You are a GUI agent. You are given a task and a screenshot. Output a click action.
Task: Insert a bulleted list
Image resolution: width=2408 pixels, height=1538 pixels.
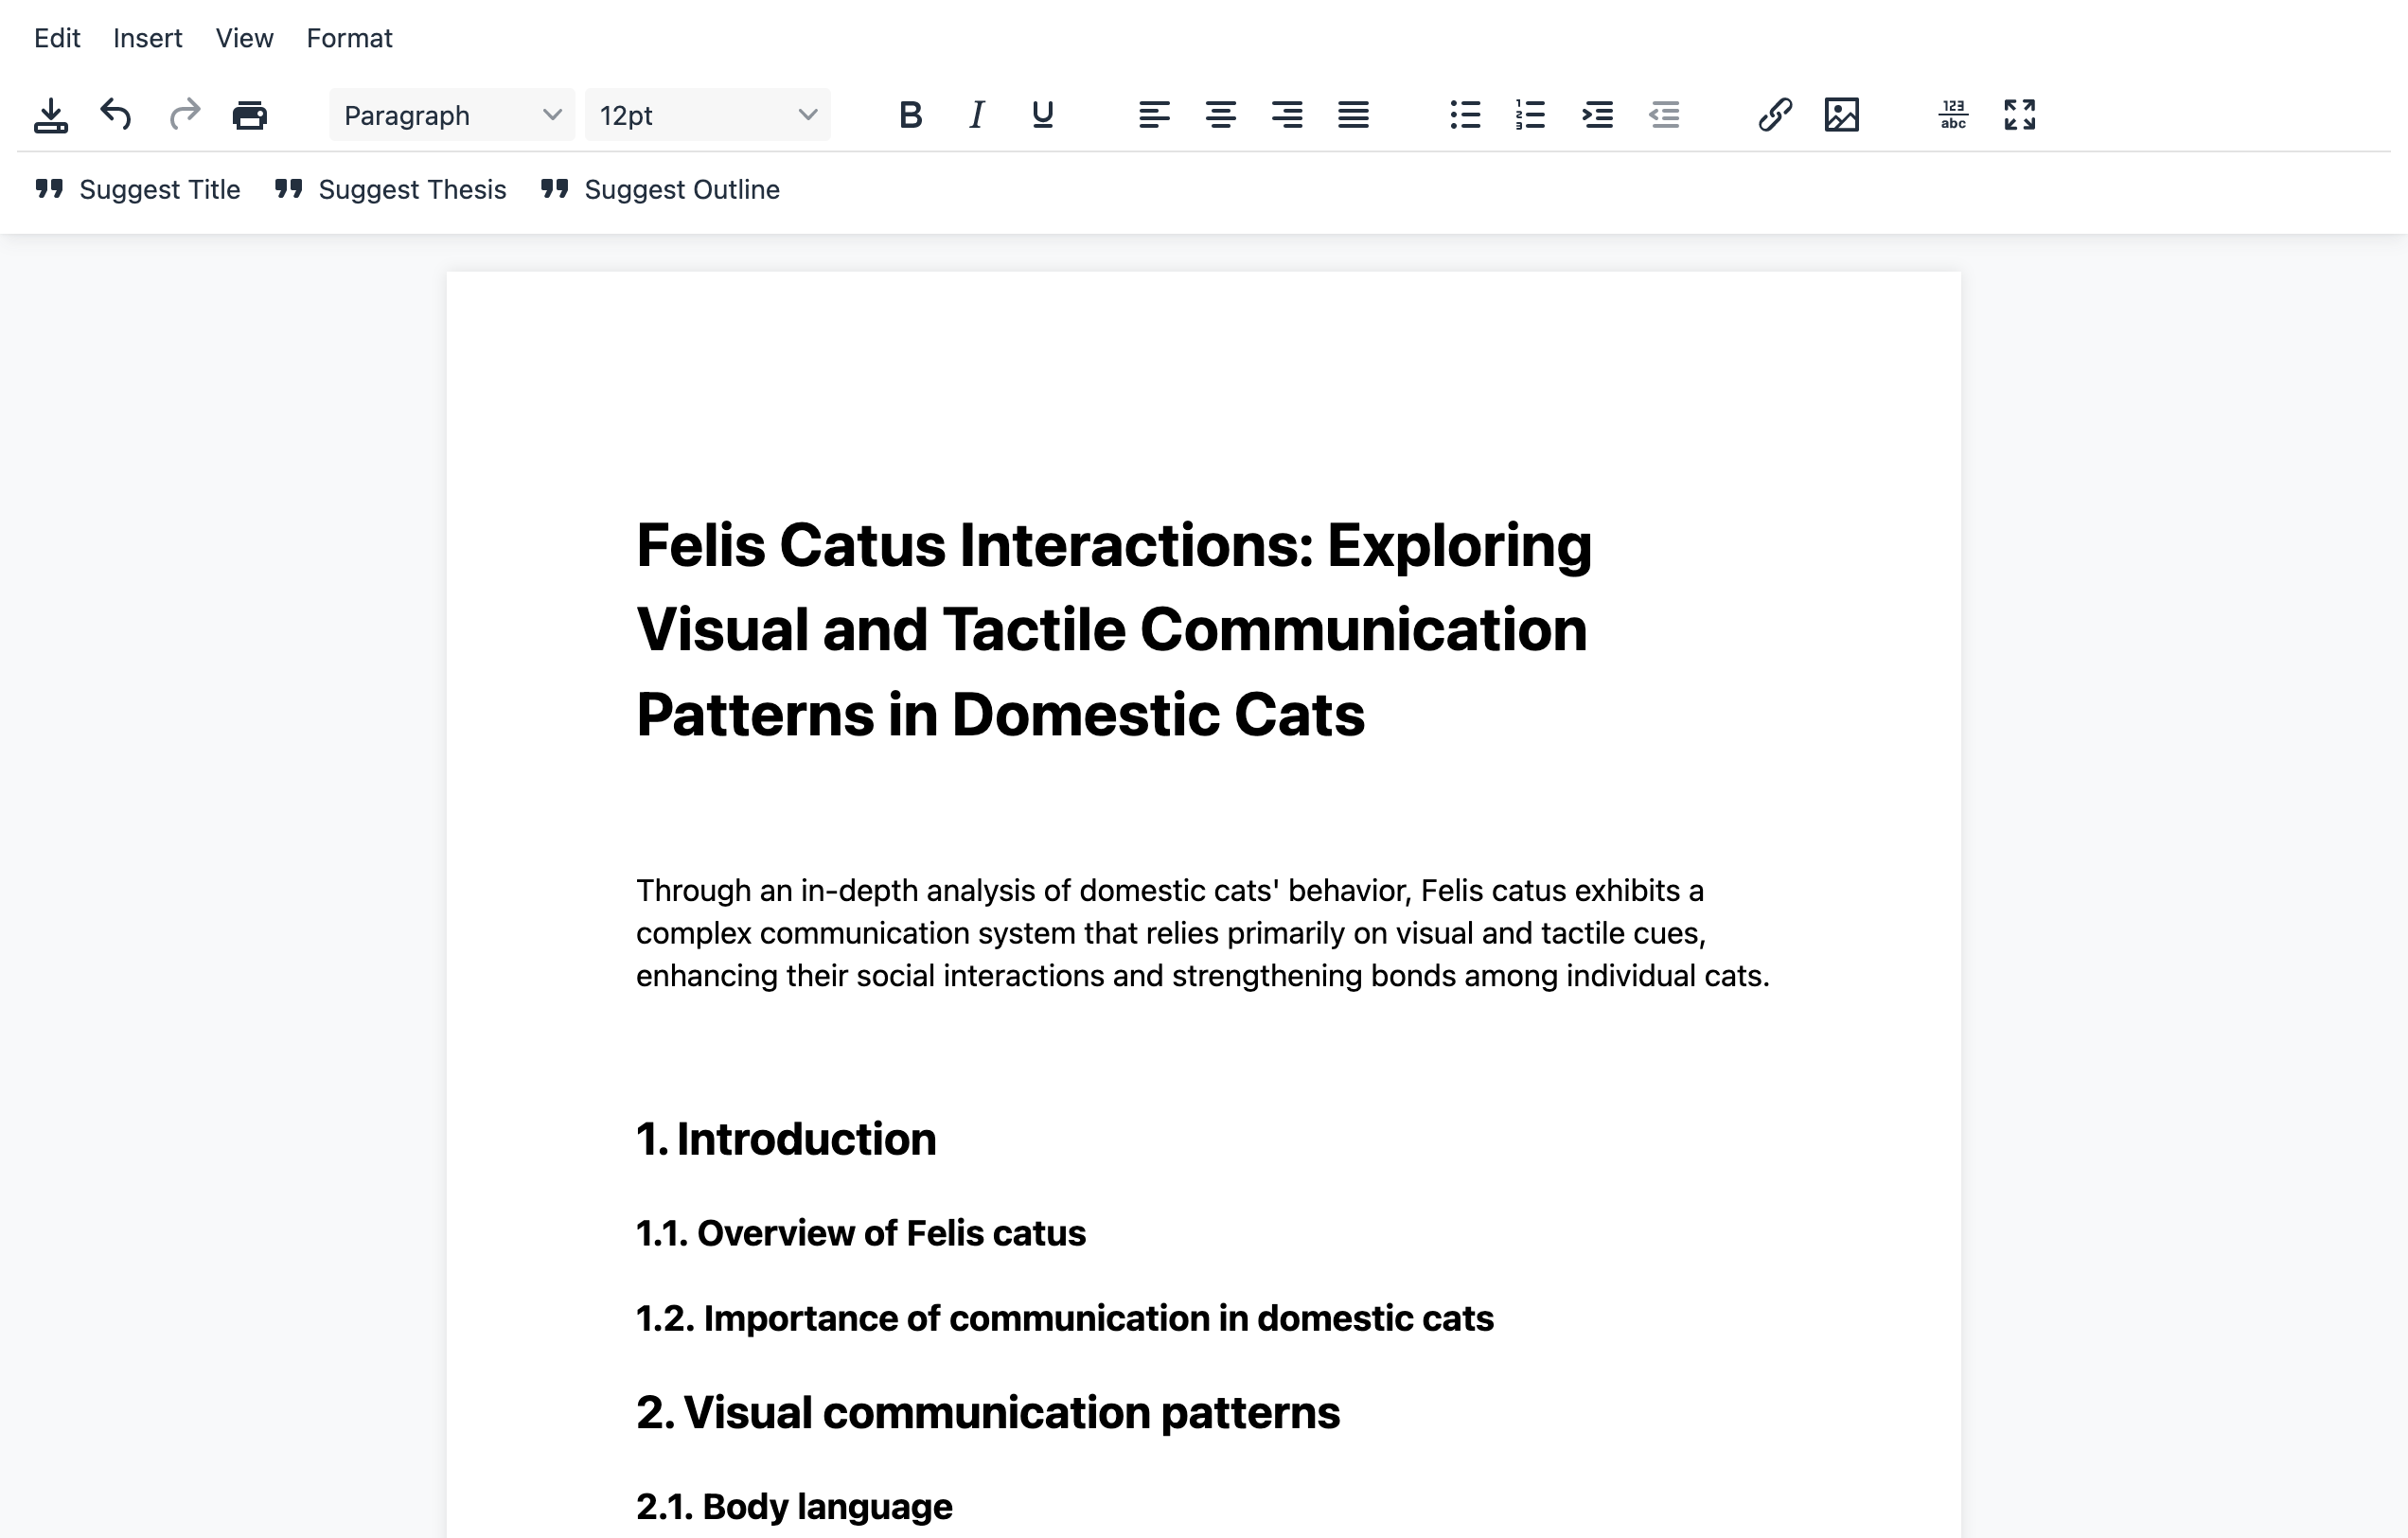click(x=1465, y=115)
